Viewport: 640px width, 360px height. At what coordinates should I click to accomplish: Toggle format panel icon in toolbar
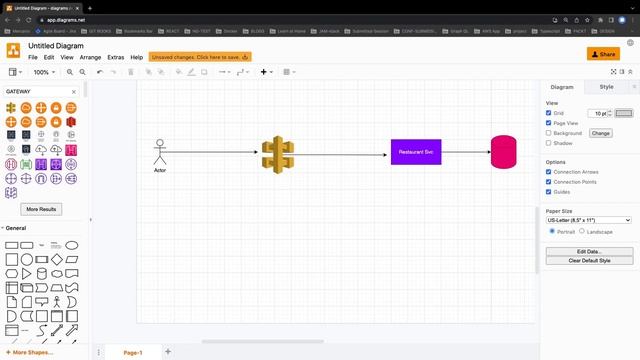(x=622, y=71)
